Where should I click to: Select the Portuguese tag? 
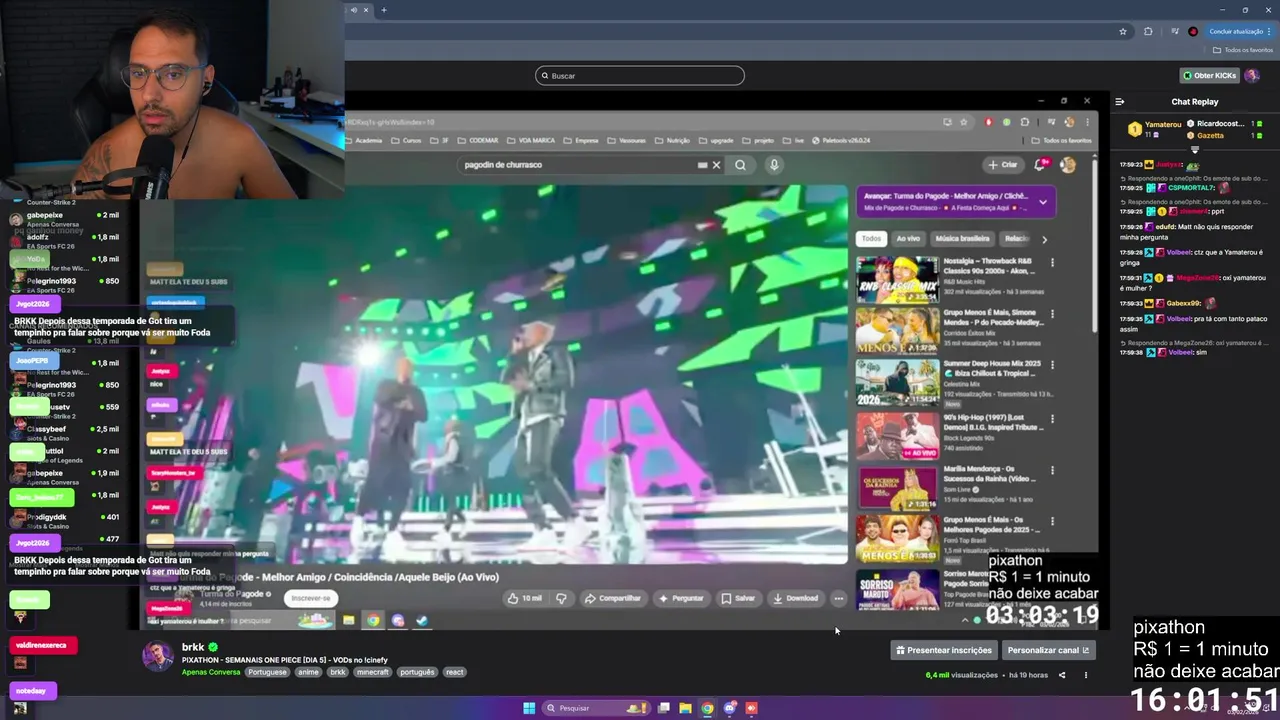tap(267, 672)
